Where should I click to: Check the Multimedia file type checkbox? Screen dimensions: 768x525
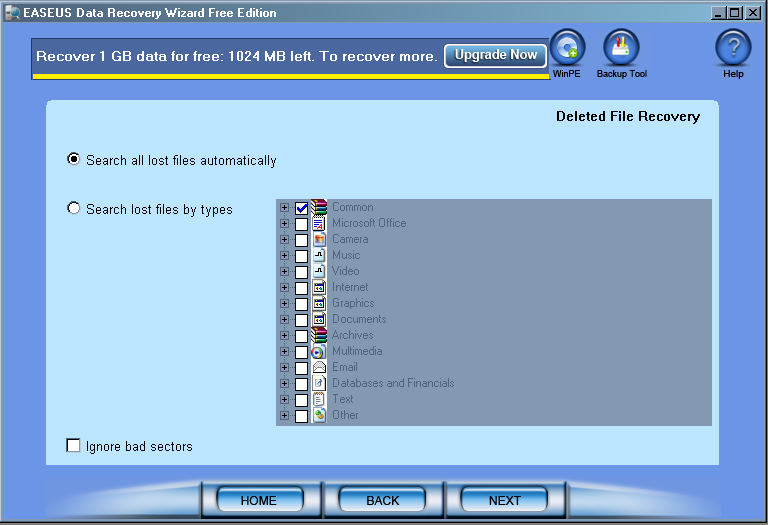point(302,352)
